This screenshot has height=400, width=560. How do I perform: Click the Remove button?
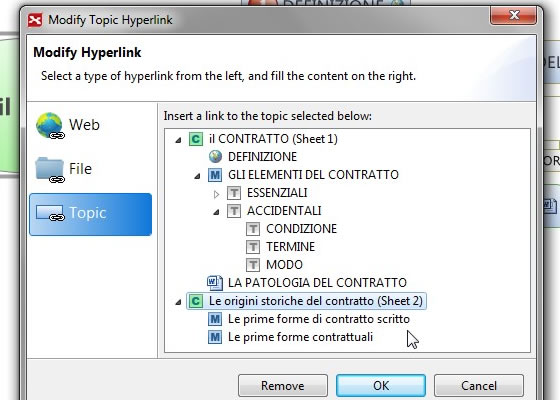(x=283, y=385)
